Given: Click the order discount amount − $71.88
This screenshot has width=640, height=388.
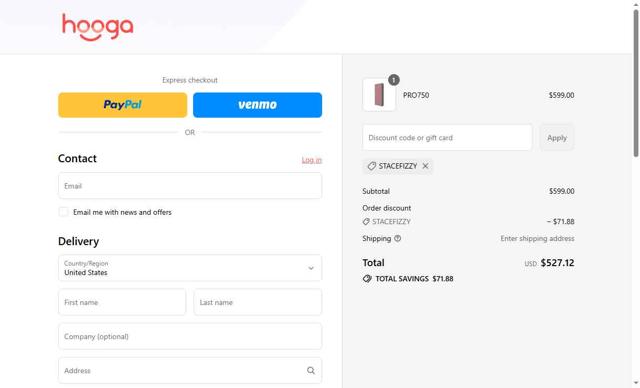Looking at the screenshot, I should click(560, 222).
